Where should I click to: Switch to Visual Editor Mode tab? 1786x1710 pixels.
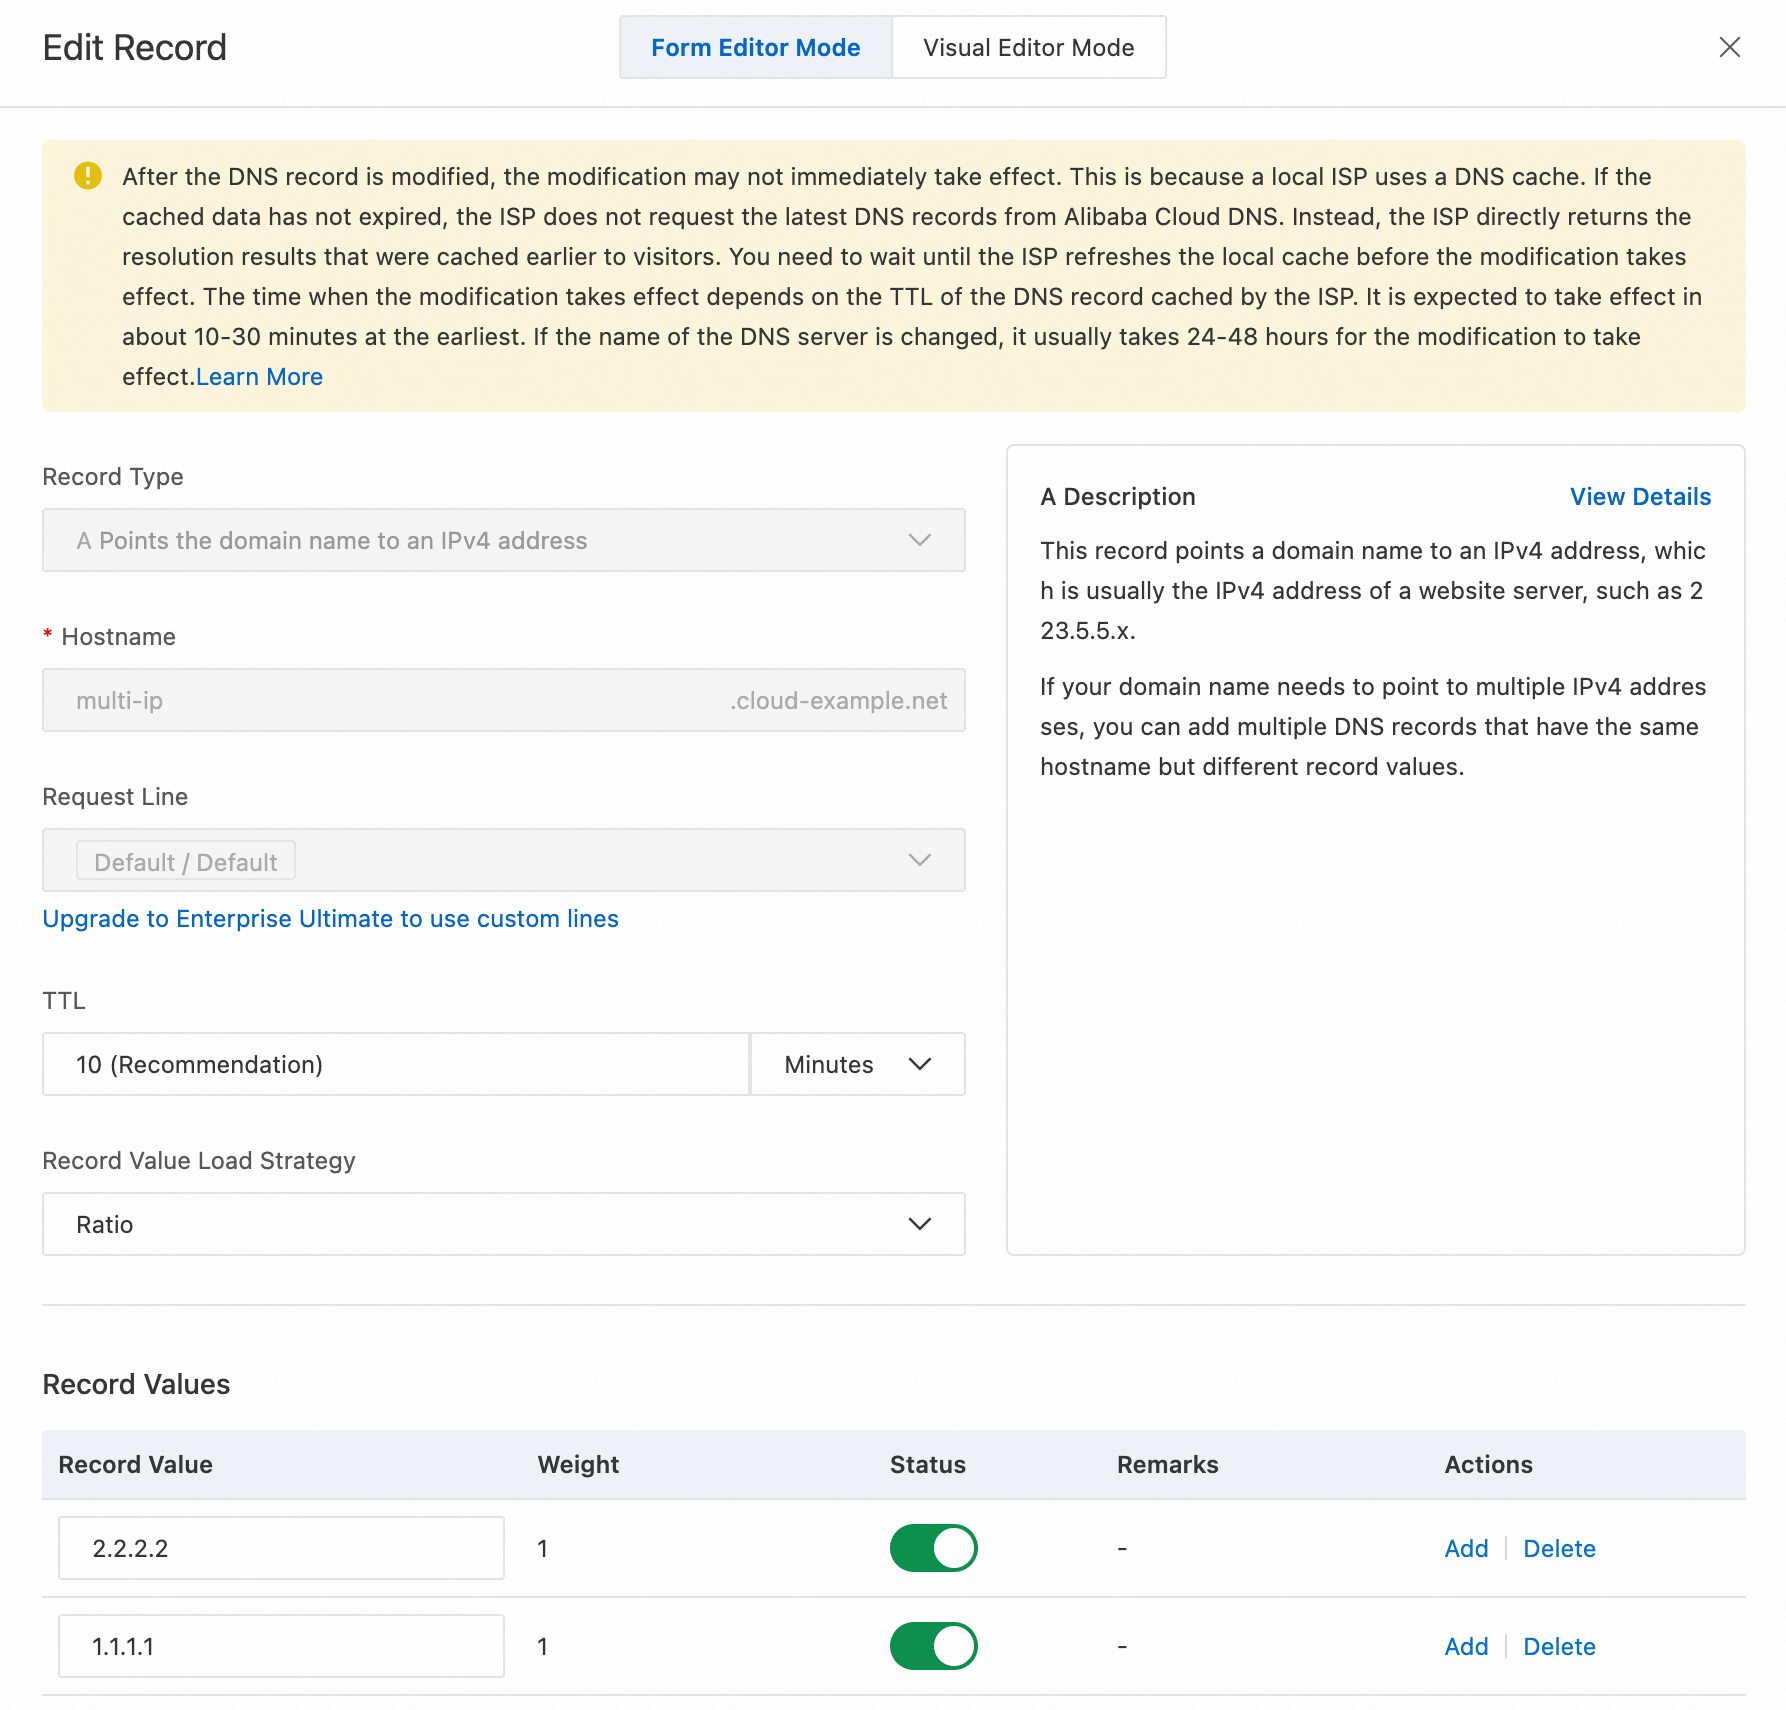pyautogui.click(x=1028, y=47)
